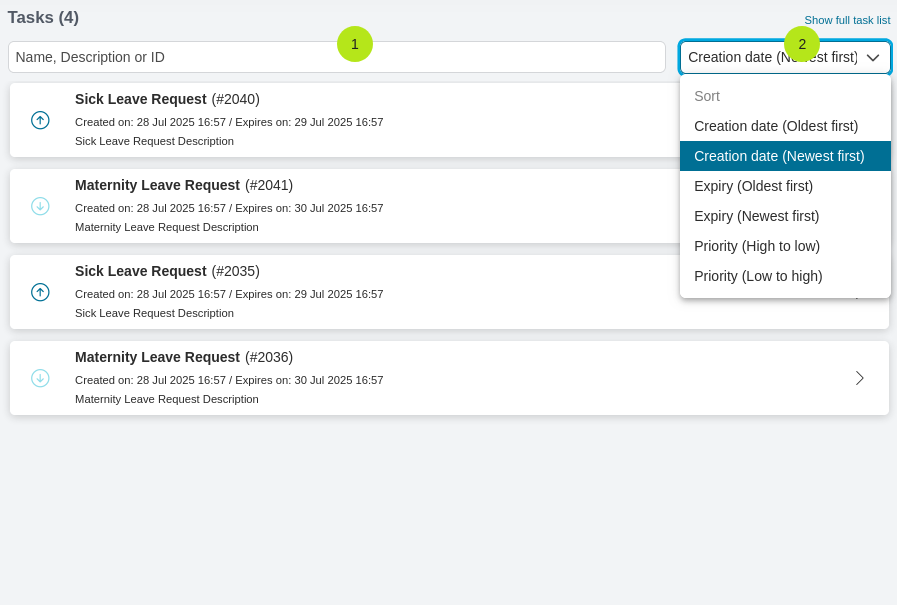Open the Show full task list link
Viewport: 897px width, 605px height.
tap(847, 20)
